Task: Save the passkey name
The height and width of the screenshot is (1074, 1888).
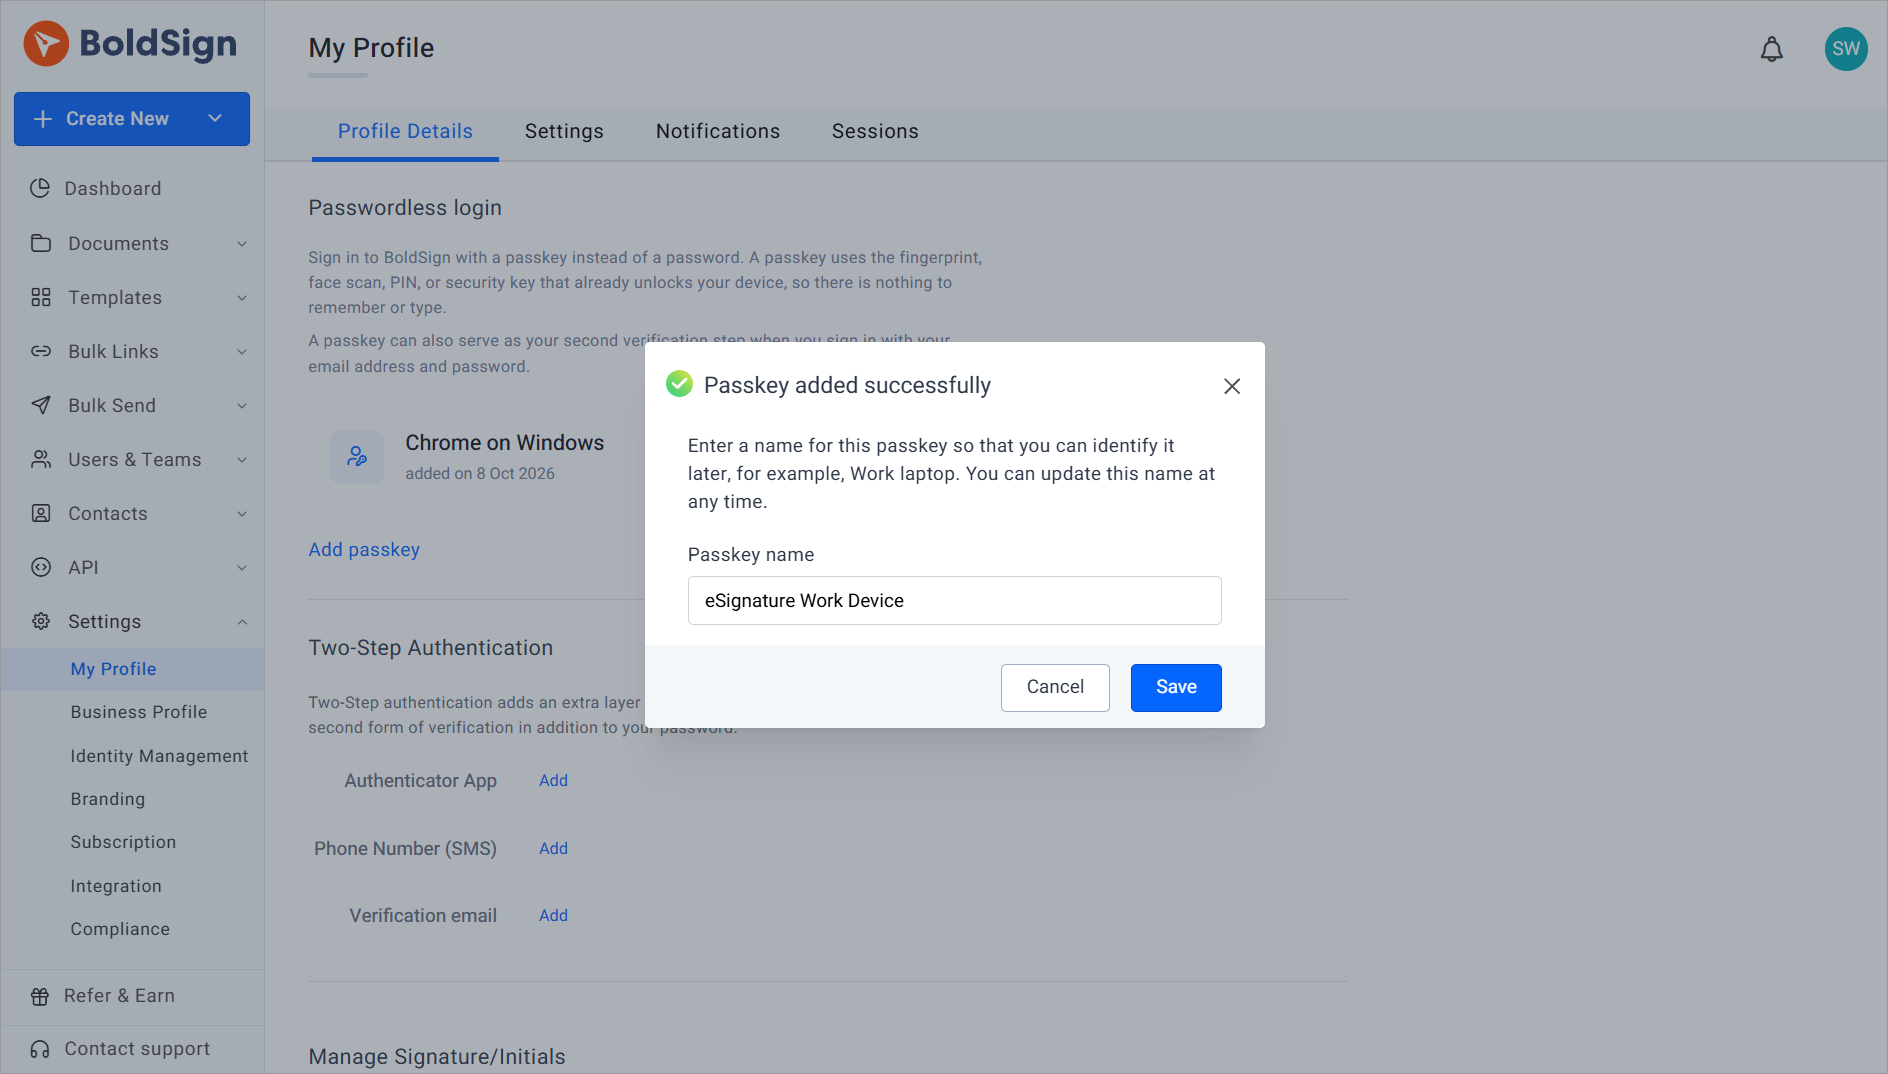Action: [1176, 687]
